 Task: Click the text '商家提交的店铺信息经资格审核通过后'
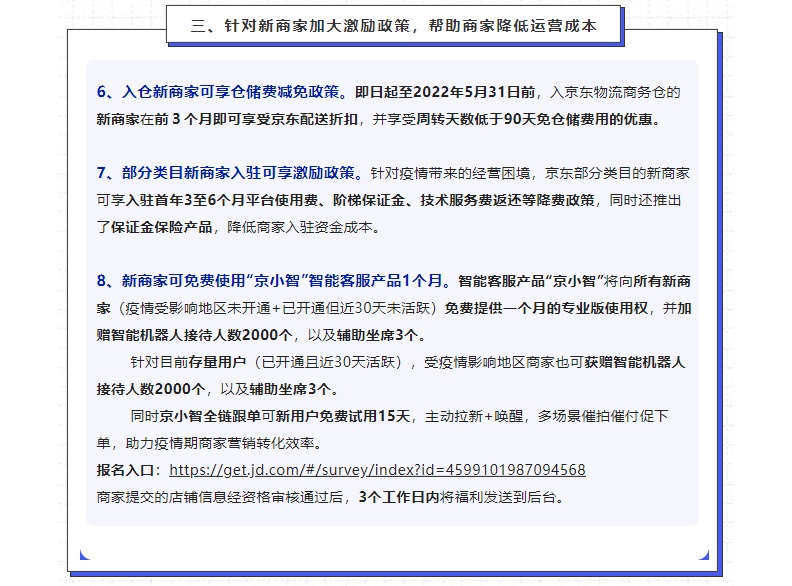click(220, 497)
